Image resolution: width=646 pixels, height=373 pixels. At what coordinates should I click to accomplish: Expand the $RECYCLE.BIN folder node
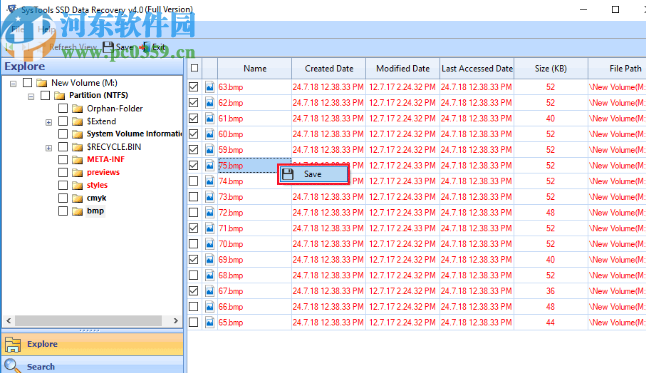[49, 148]
